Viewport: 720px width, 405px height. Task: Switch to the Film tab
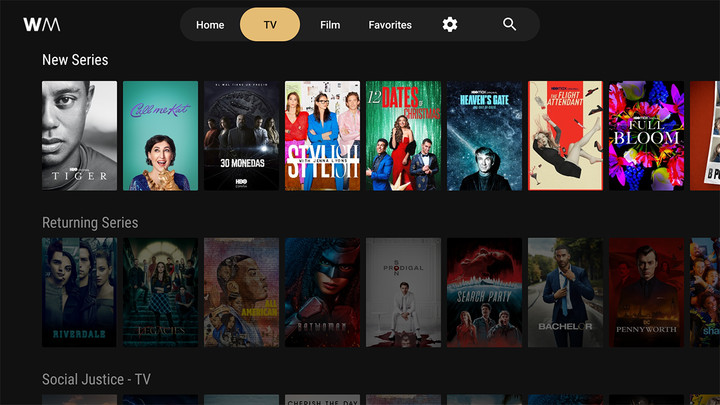(330, 25)
